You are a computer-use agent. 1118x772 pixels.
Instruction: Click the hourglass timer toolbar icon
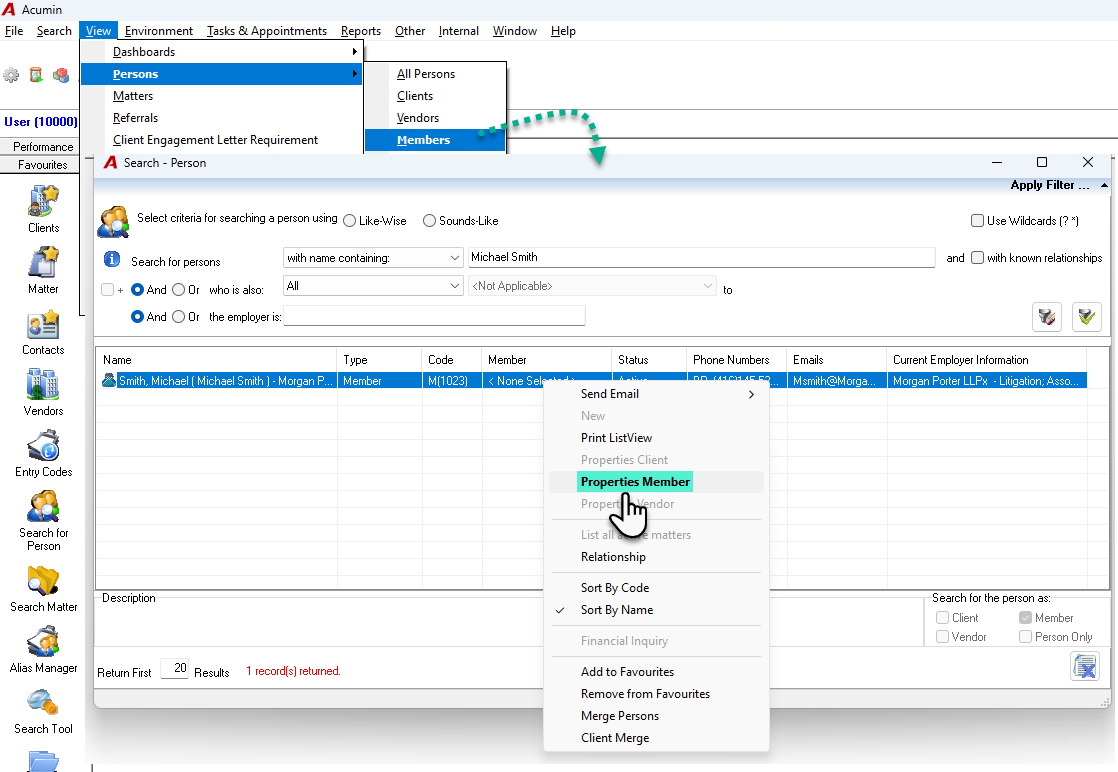click(36, 75)
